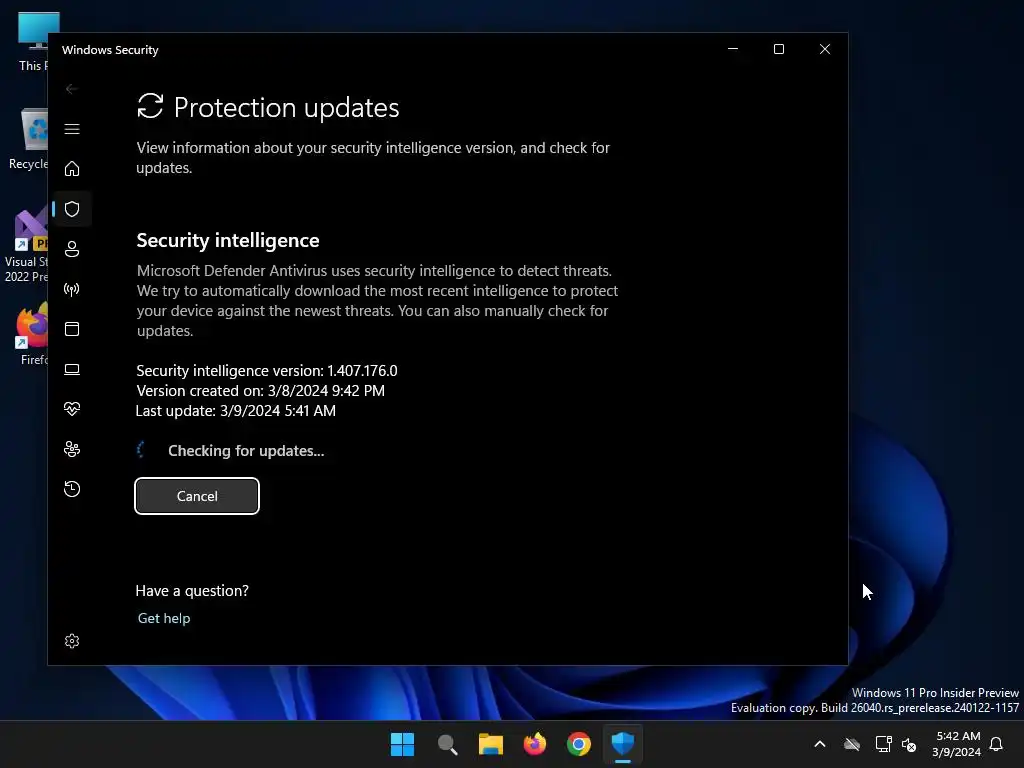Image resolution: width=1024 pixels, height=768 pixels.
Task: Click the 'Last update' line
Action: [x=236, y=411]
